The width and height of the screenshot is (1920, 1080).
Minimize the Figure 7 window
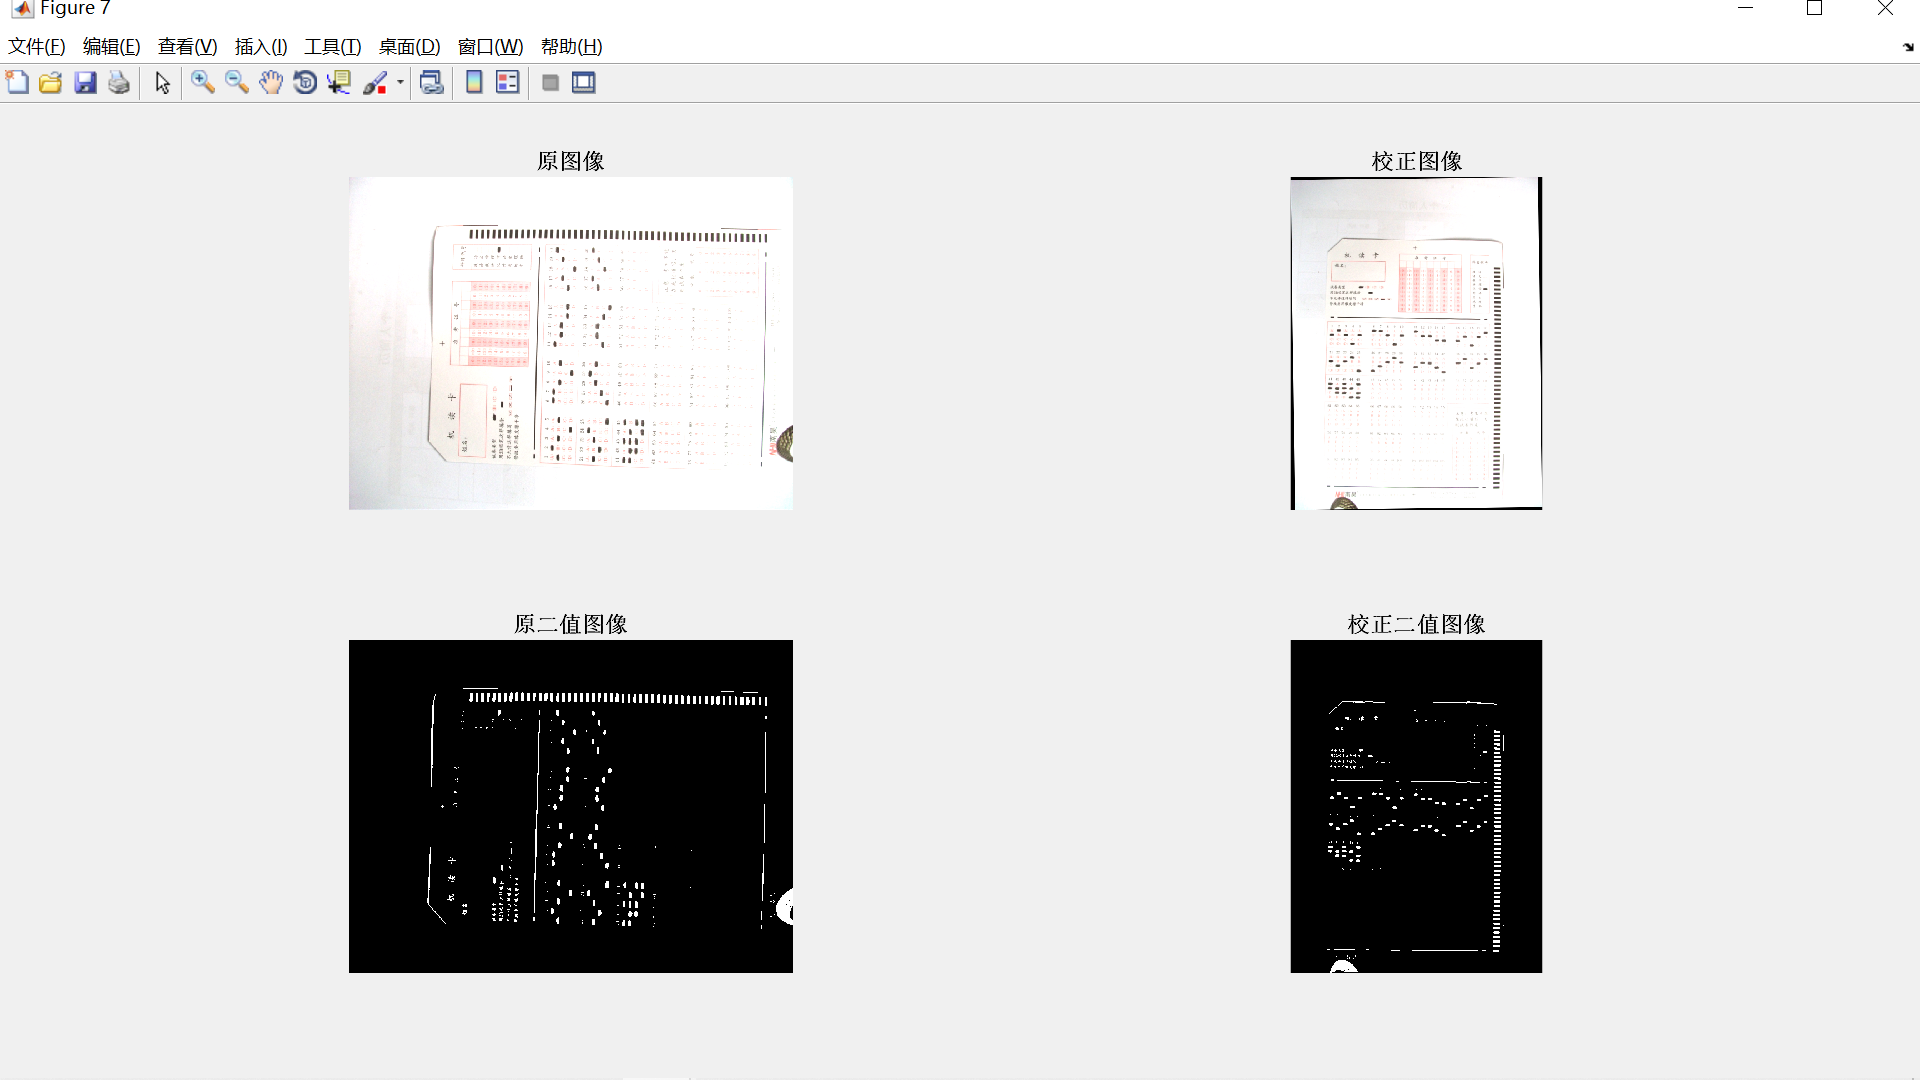pos(1746,8)
